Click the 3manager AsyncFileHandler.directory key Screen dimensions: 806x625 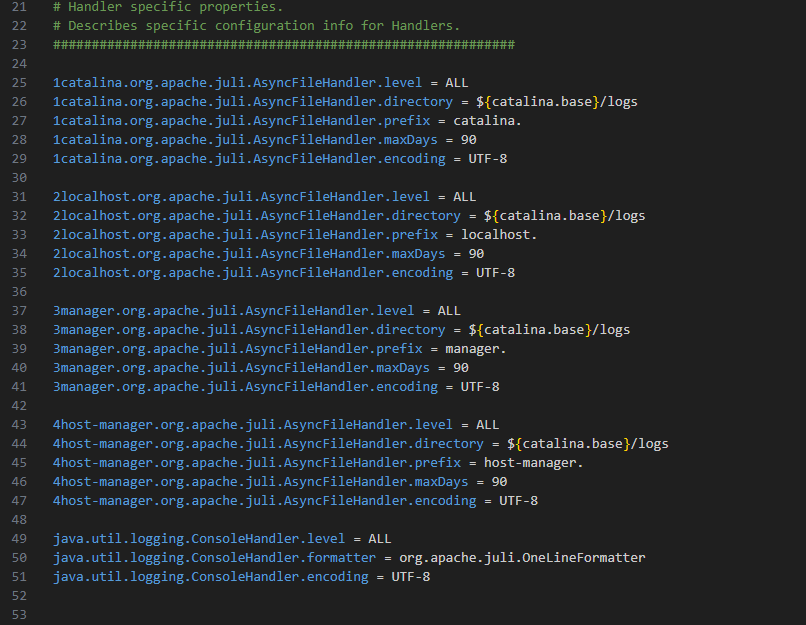[x=249, y=330]
